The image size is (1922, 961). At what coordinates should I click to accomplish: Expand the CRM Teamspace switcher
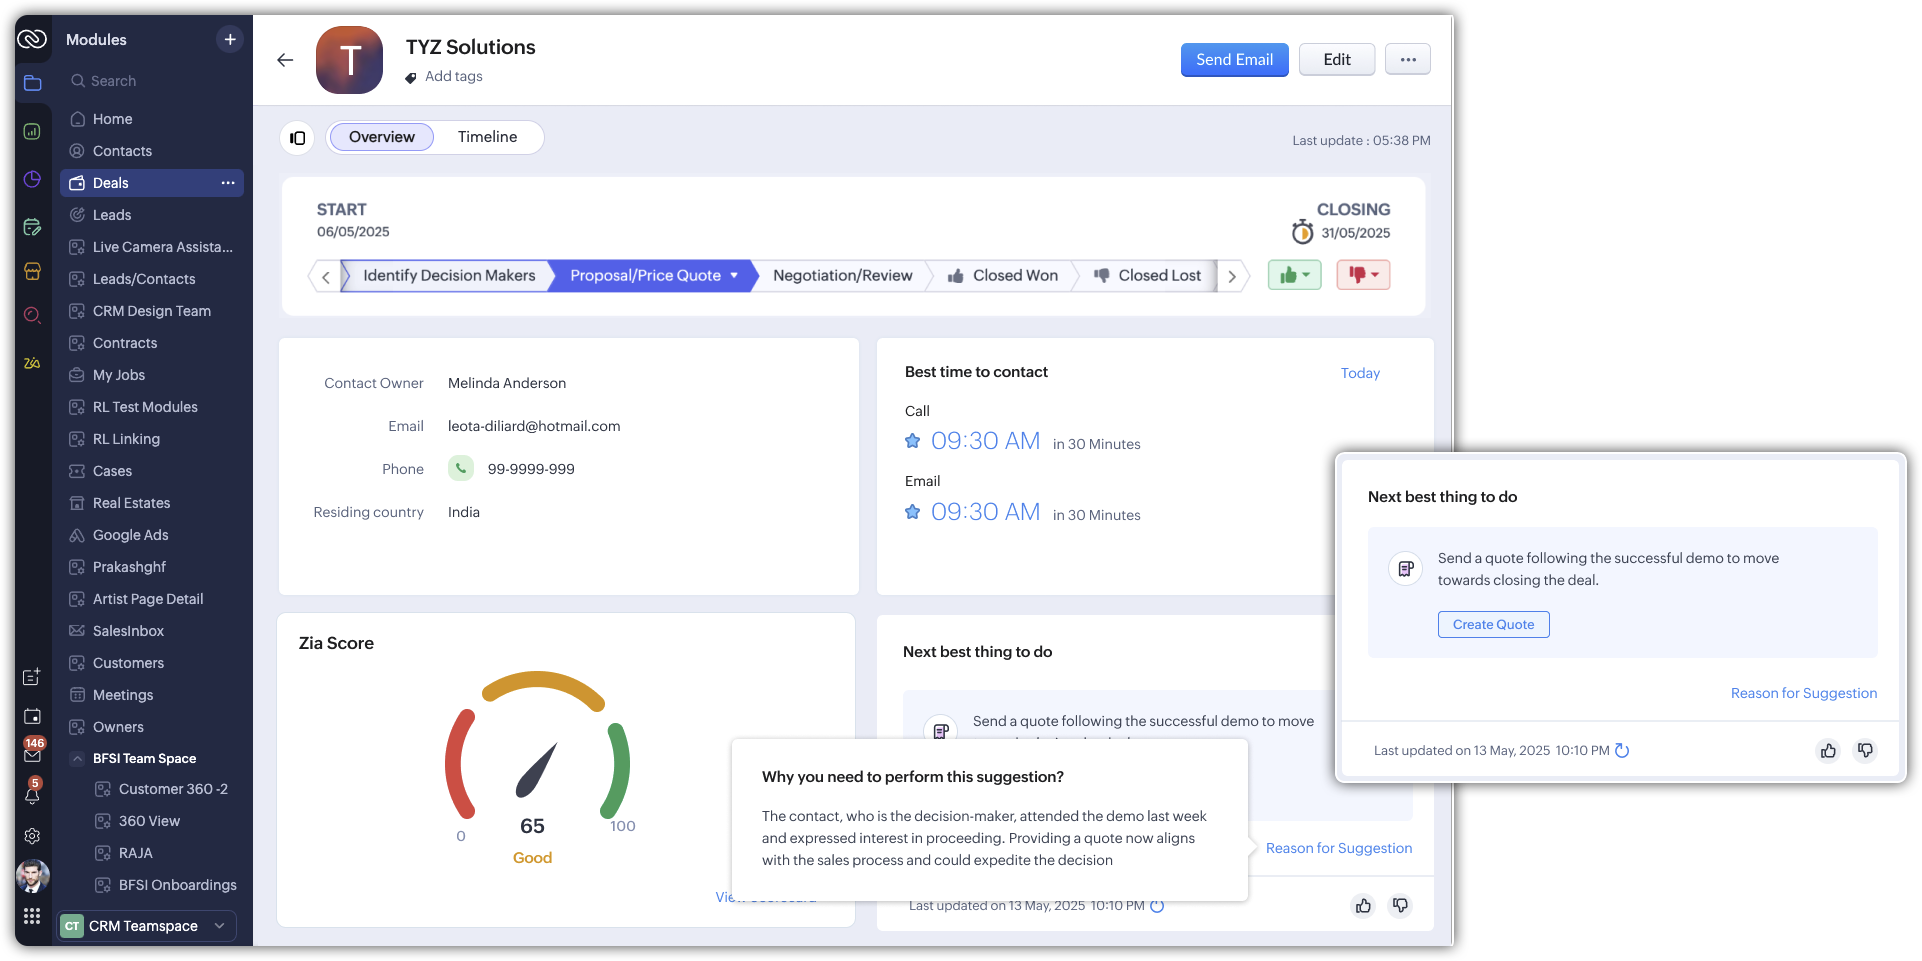[x=219, y=926]
